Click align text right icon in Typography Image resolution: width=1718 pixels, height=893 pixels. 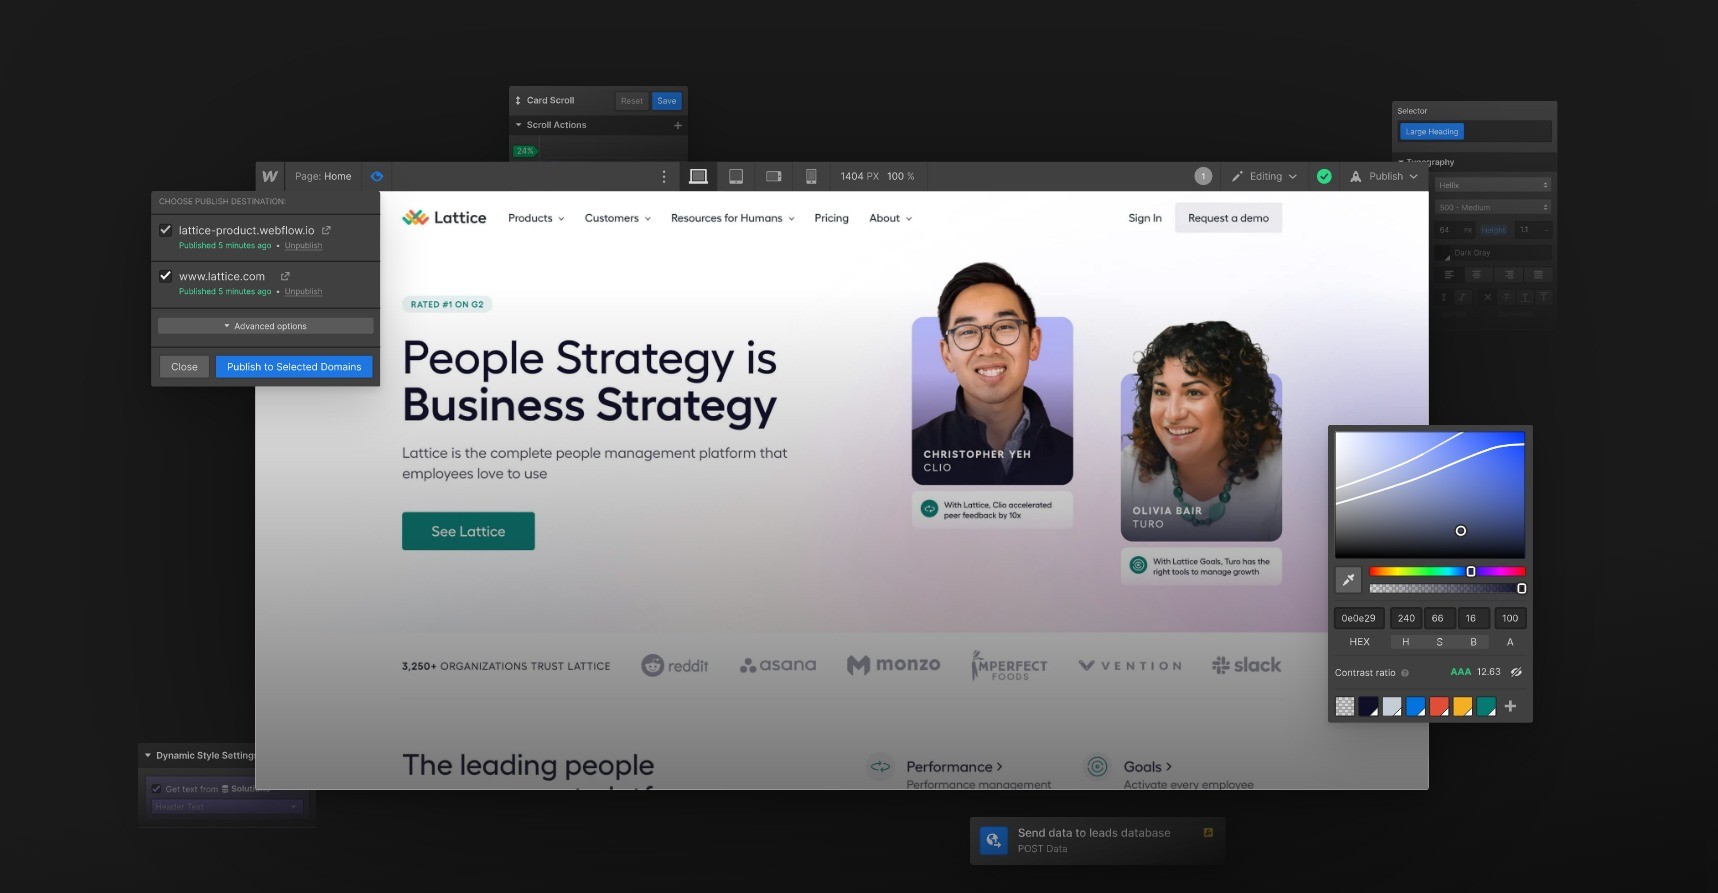pos(1509,274)
